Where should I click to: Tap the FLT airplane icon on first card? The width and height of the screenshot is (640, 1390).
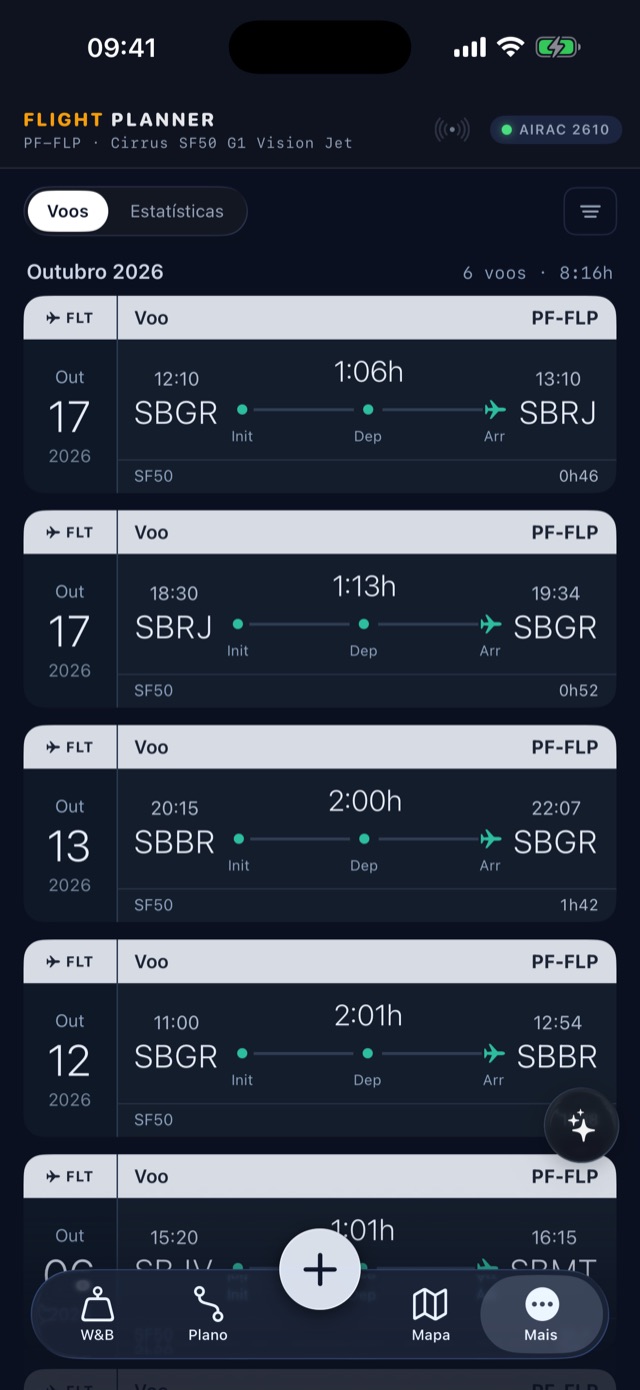coord(53,318)
